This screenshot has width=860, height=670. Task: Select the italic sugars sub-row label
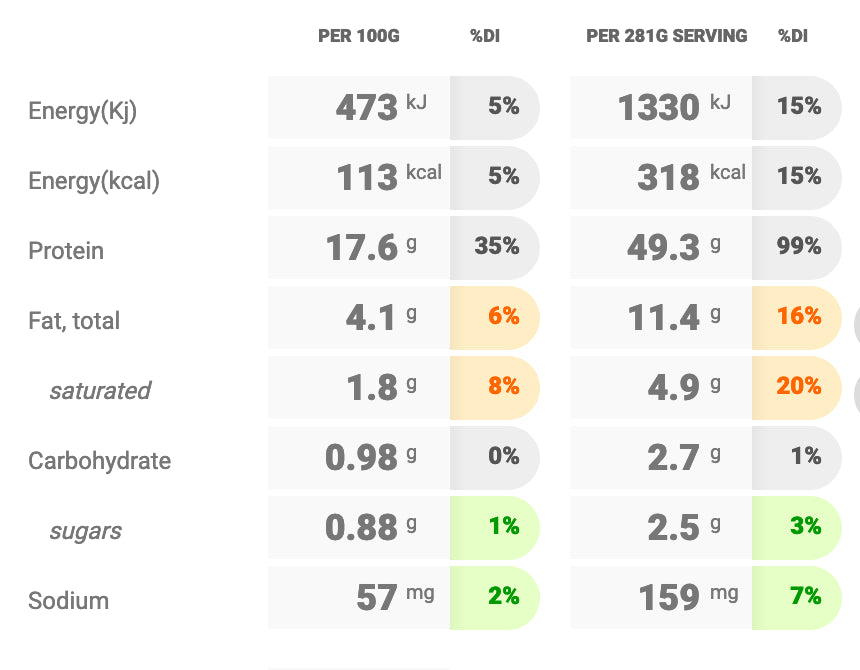tap(85, 531)
